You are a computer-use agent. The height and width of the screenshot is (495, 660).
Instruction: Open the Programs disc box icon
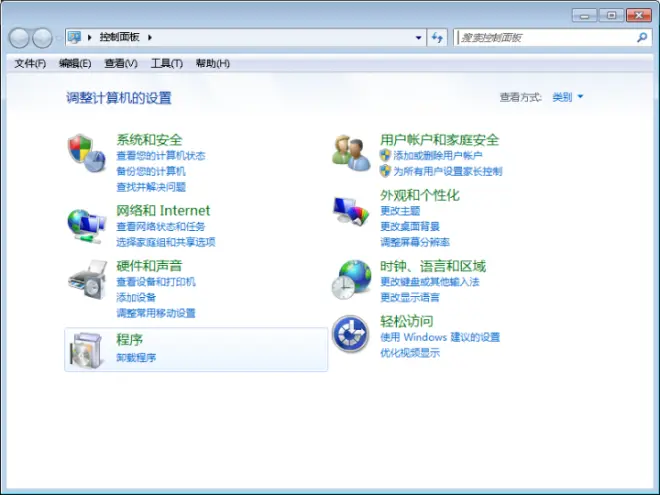click(x=87, y=350)
